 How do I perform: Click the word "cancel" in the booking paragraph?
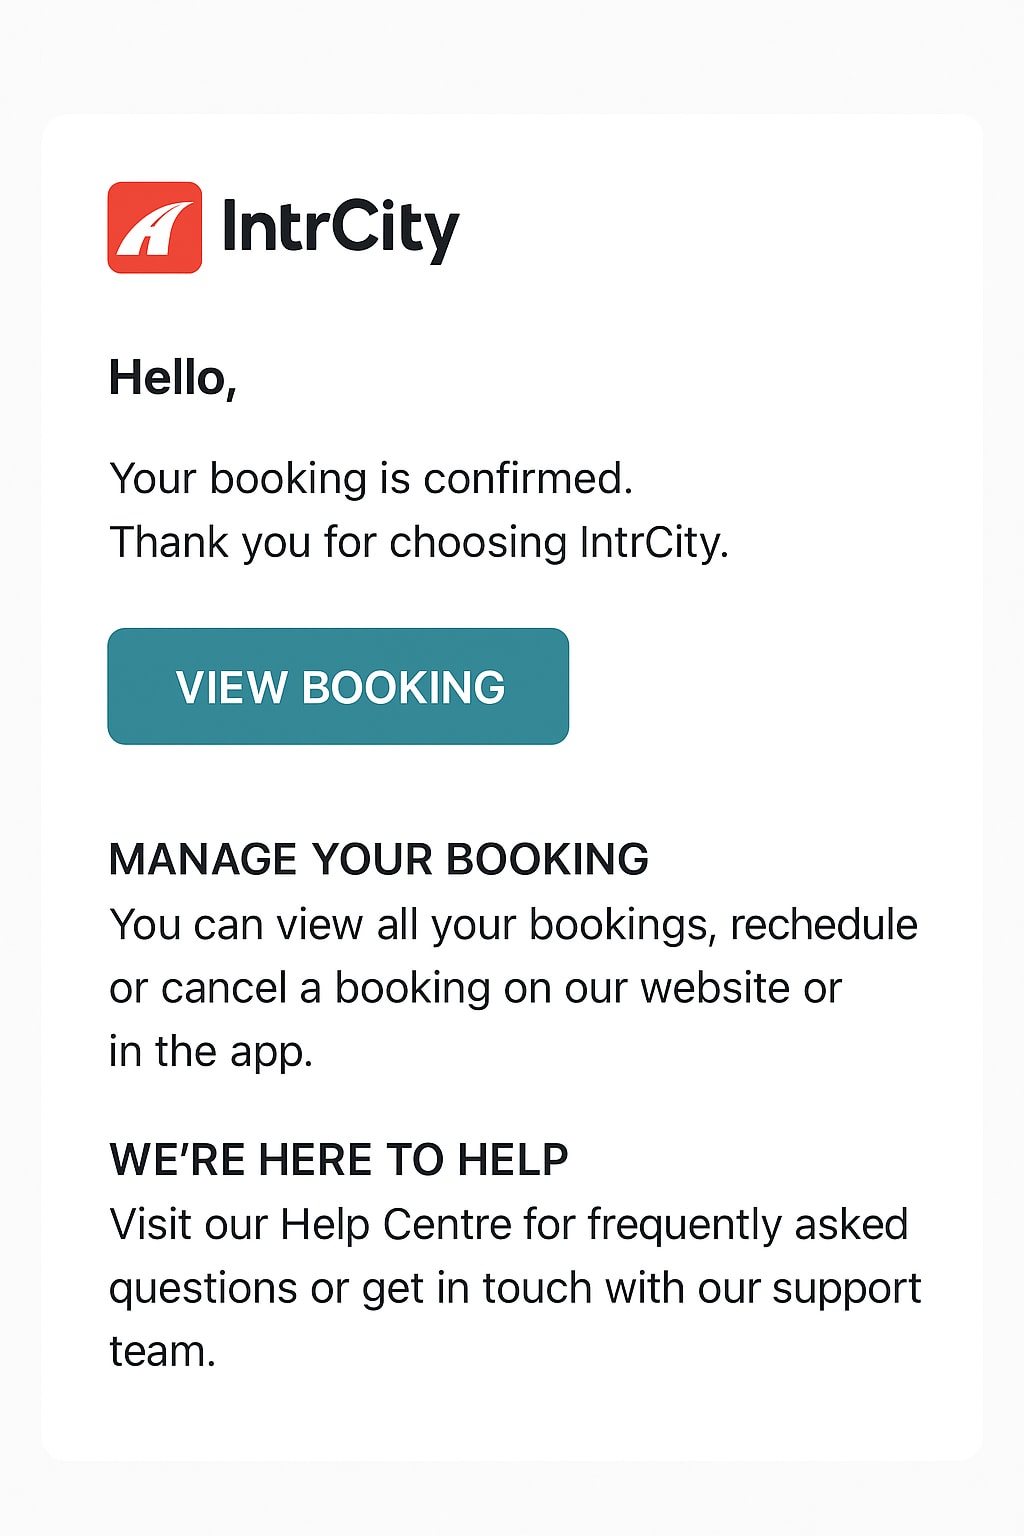click(x=223, y=988)
